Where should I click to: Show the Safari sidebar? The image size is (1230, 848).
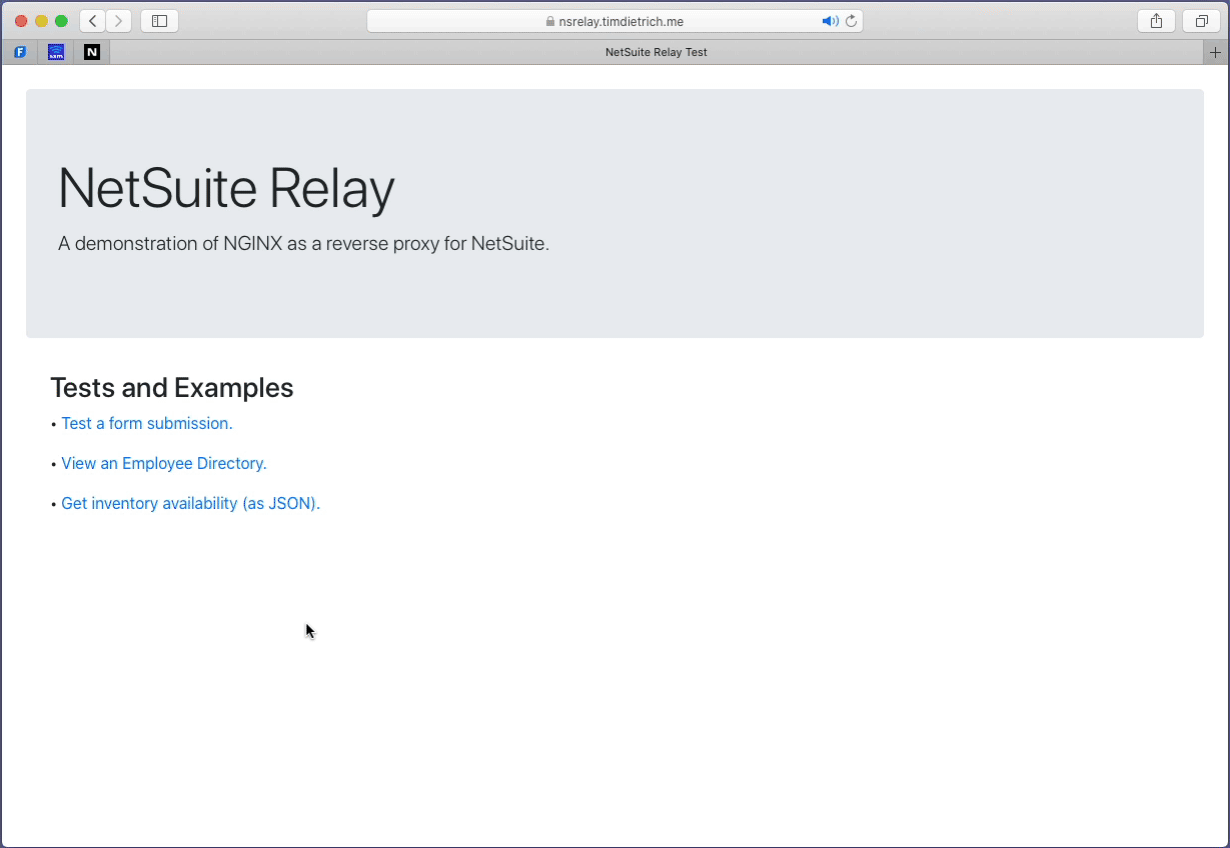[x=159, y=21]
